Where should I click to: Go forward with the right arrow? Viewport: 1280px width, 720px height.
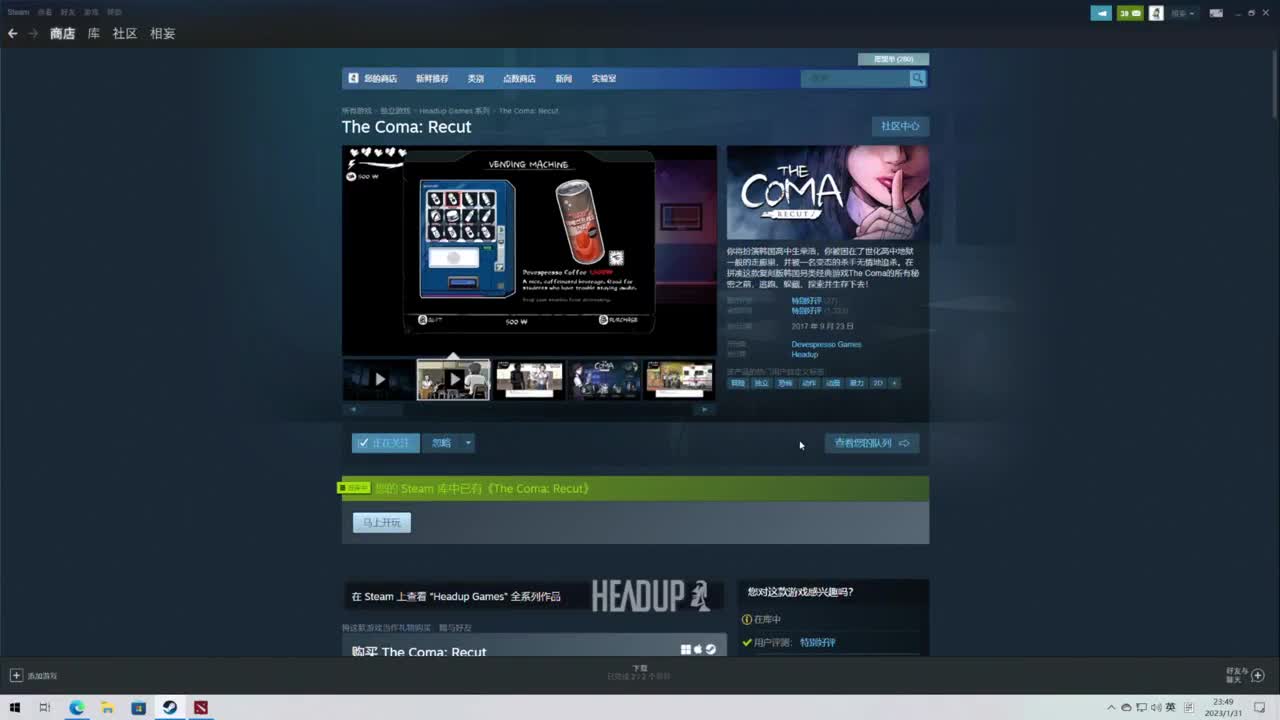(33, 33)
